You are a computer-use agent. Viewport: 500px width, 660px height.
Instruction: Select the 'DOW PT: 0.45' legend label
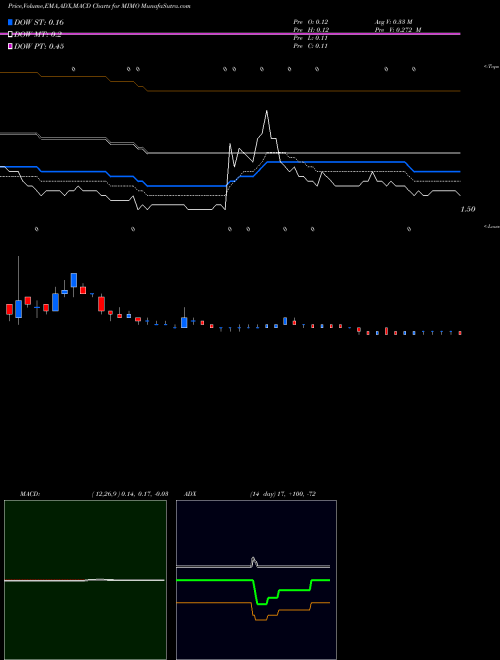39,46
